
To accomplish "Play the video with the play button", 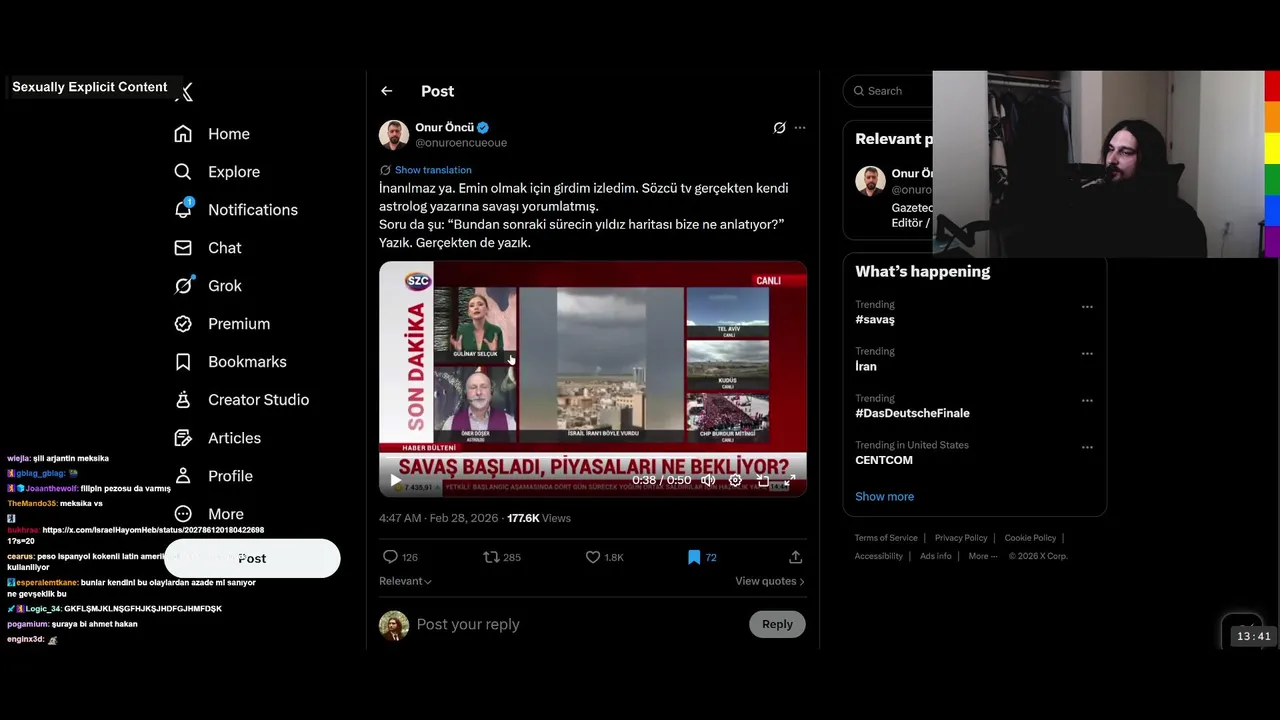I will [x=396, y=481].
